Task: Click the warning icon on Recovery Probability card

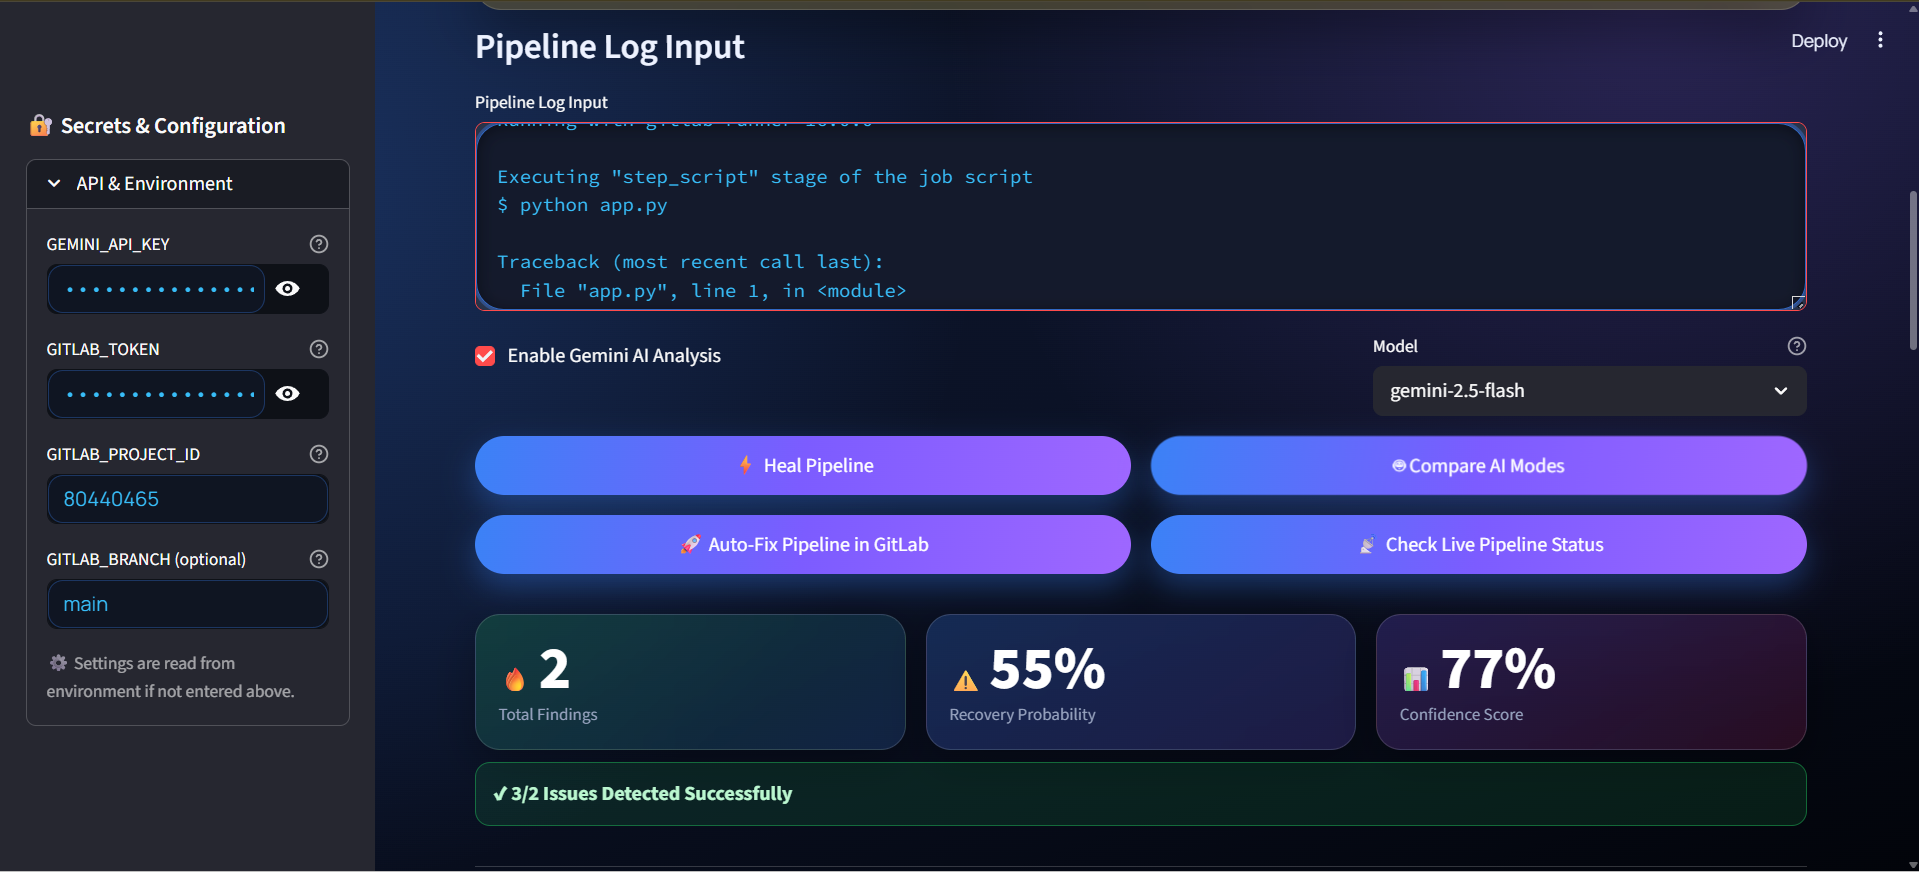Action: tap(965, 681)
